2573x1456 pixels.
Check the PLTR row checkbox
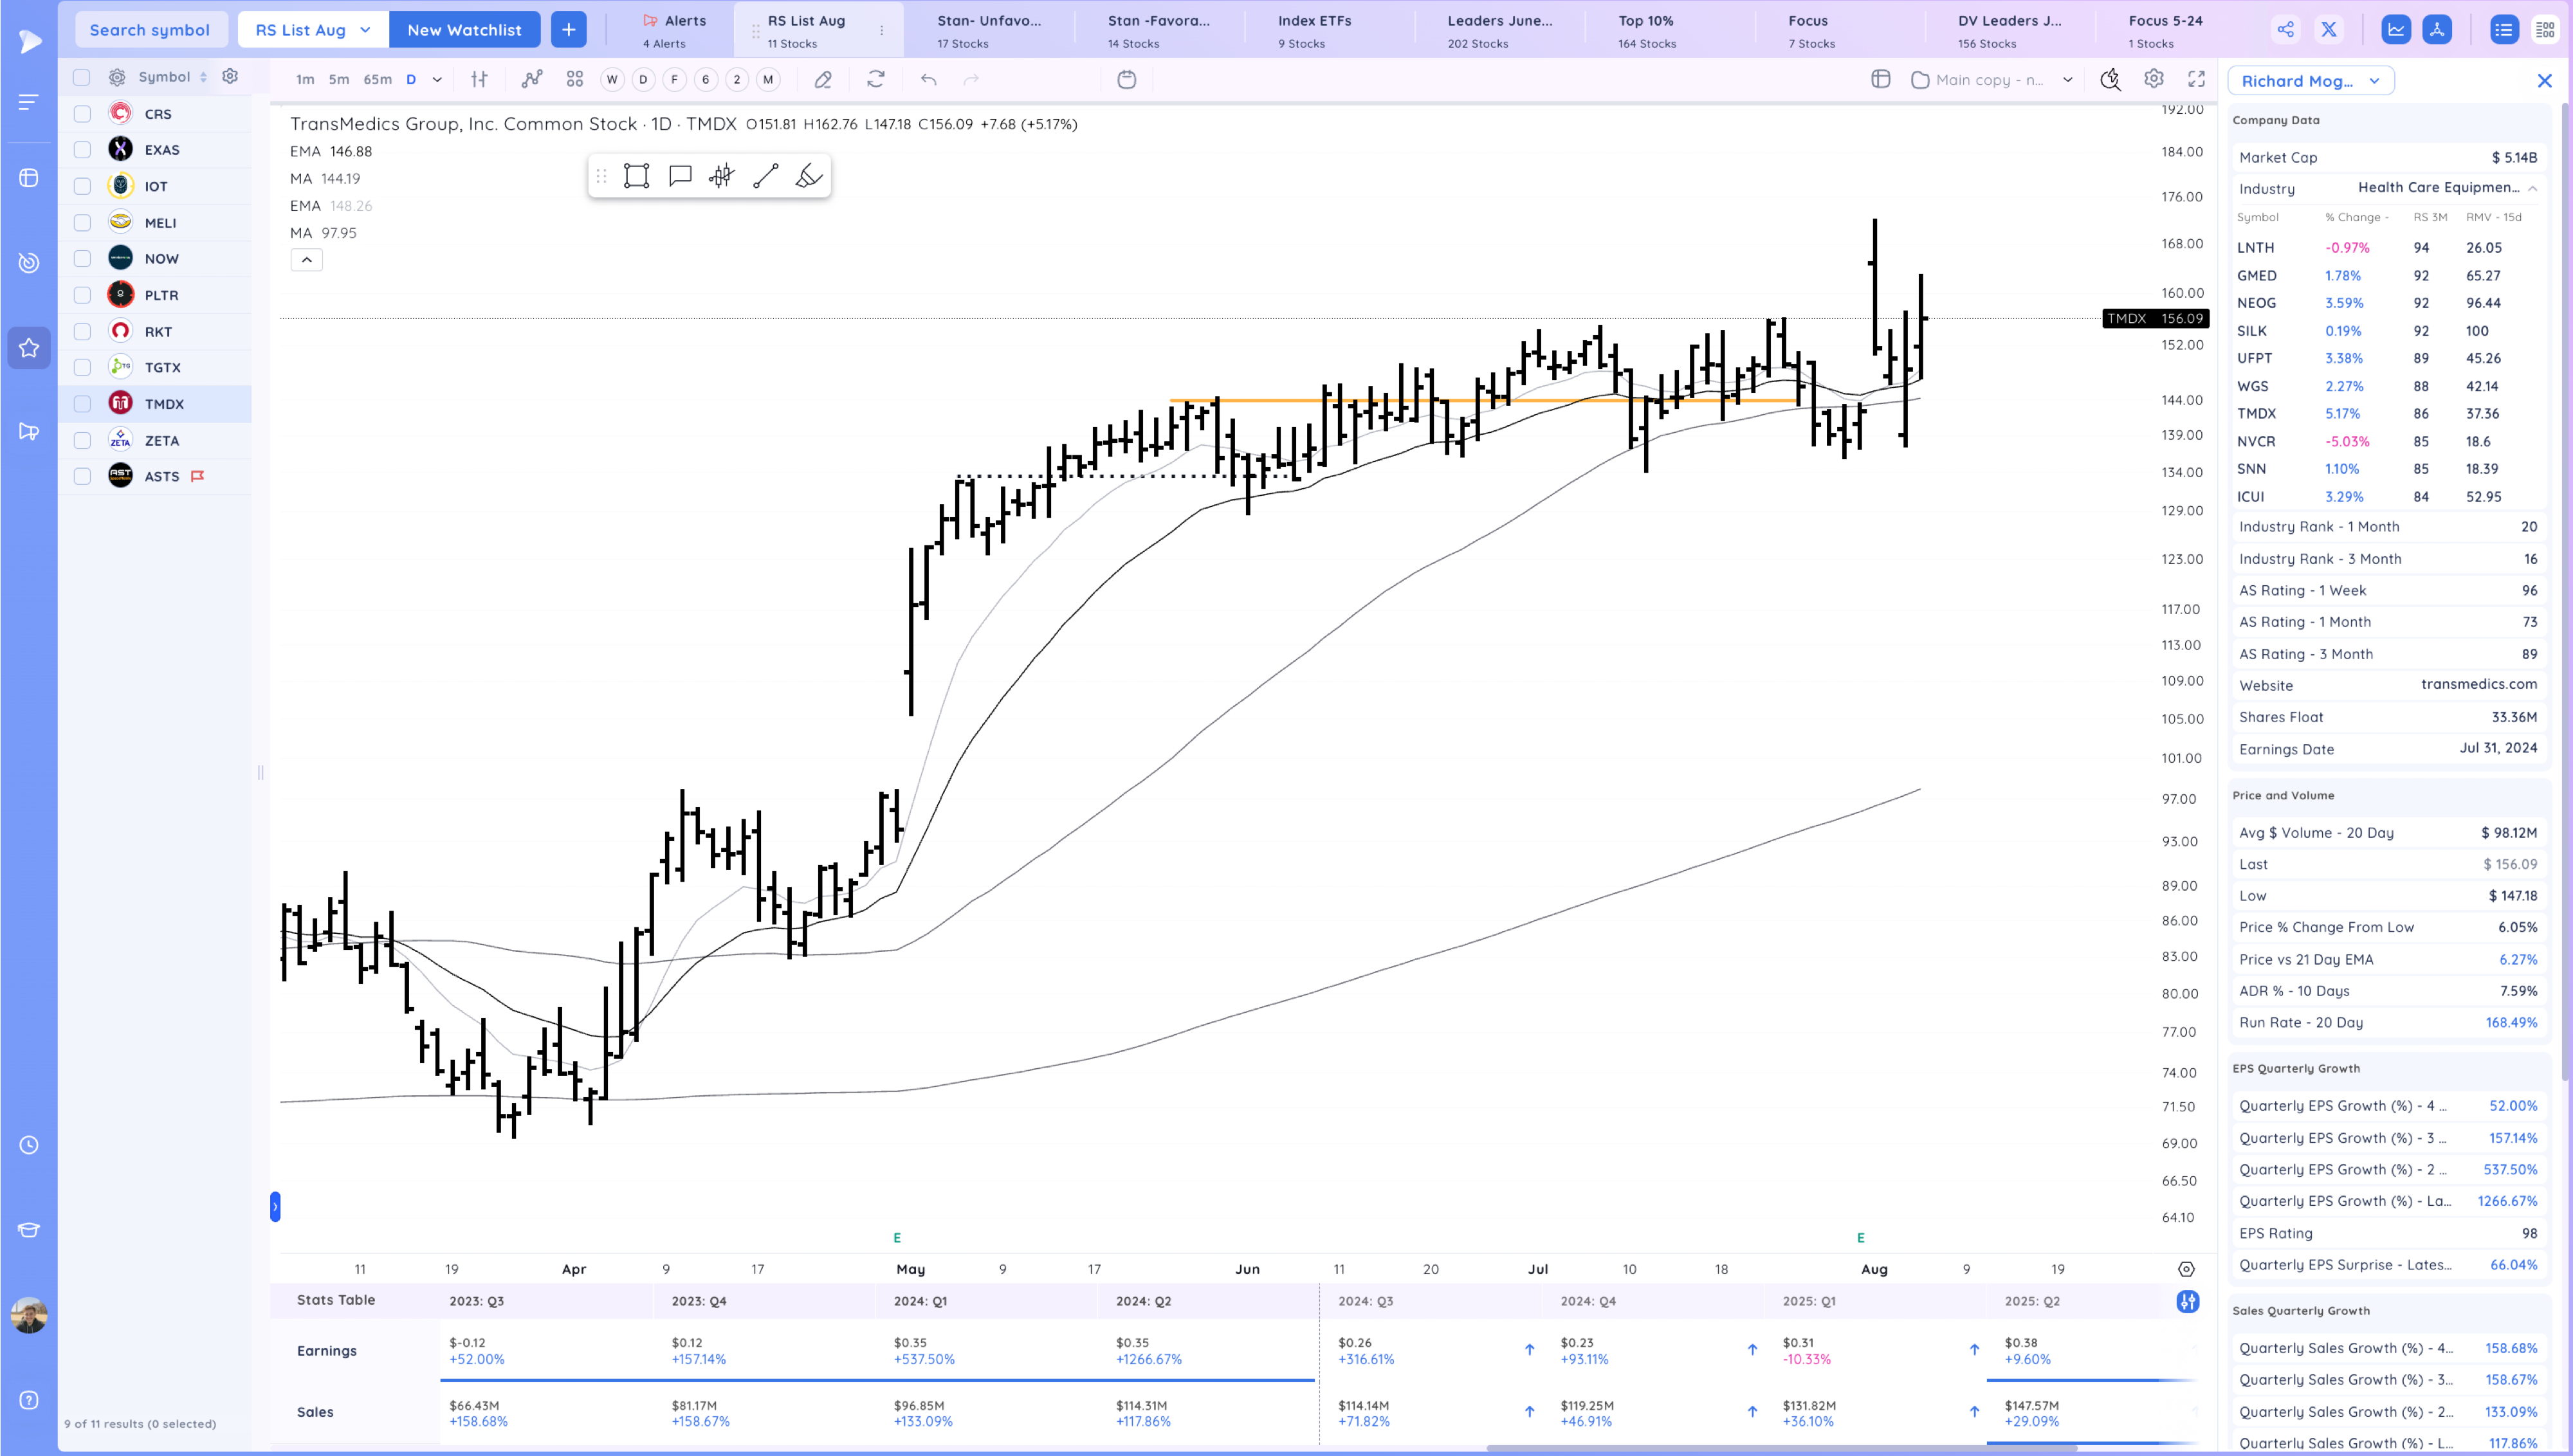[x=83, y=295]
